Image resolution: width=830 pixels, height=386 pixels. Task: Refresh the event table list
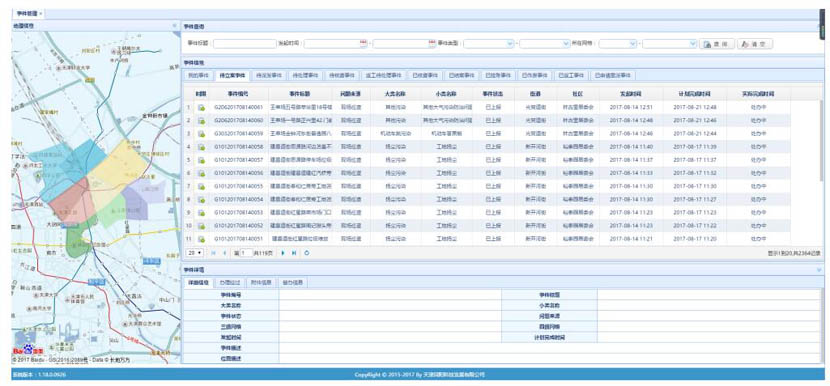[x=307, y=253]
